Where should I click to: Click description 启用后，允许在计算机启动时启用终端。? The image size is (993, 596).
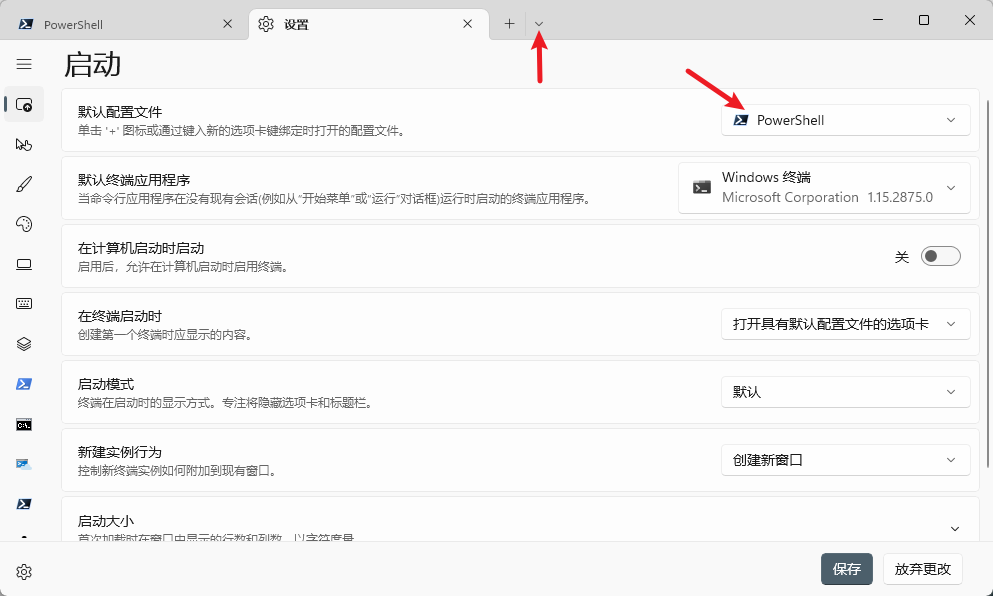coord(185,267)
